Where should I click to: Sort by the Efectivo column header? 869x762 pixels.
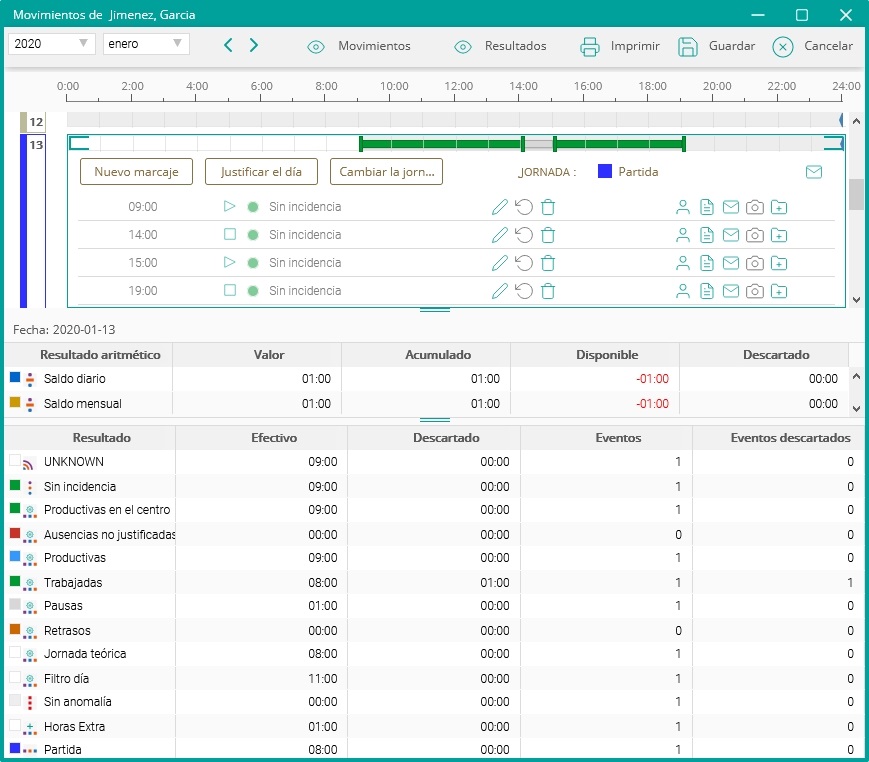coord(262,438)
